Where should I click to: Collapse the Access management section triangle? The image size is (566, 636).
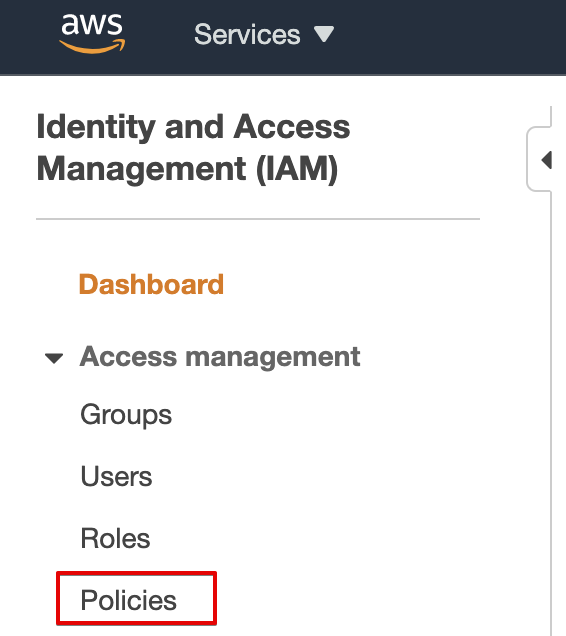(54, 359)
